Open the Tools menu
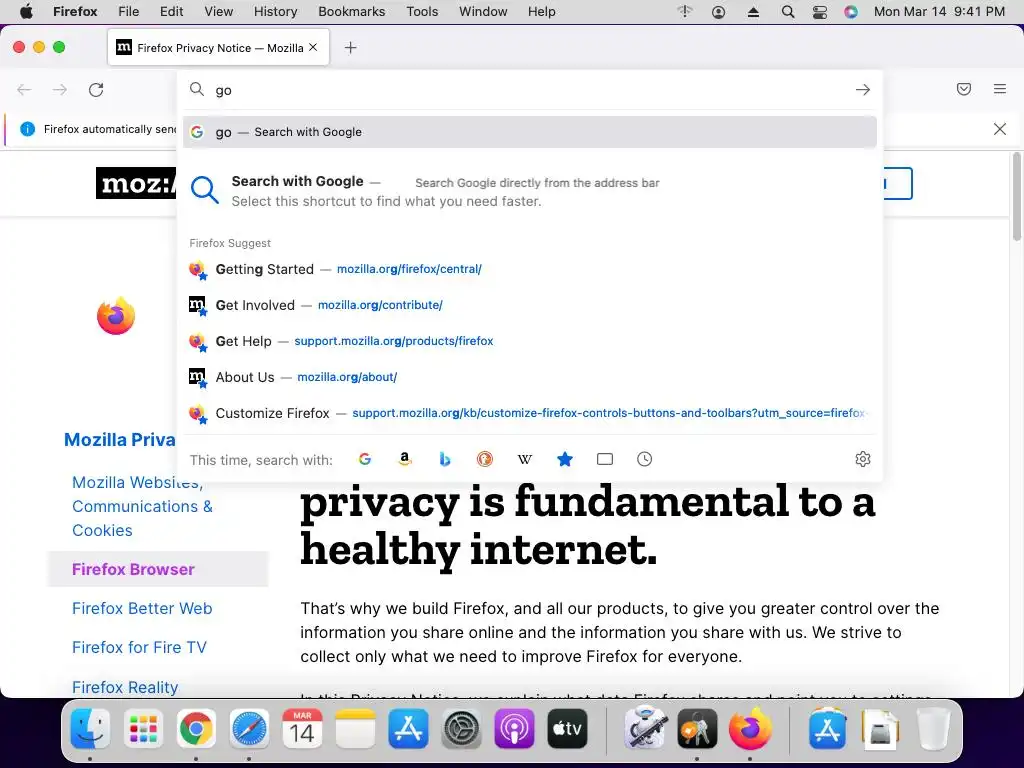Screen dimensions: 1024x768 [x=423, y=11]
